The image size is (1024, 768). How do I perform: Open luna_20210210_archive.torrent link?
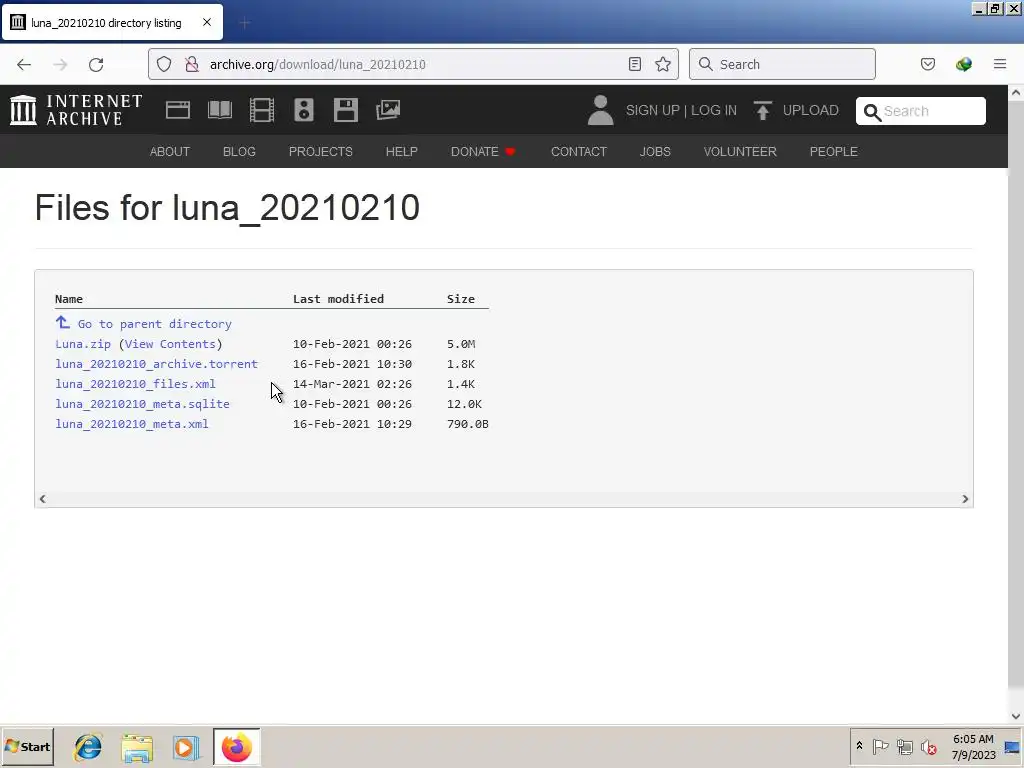pos(156,364)
